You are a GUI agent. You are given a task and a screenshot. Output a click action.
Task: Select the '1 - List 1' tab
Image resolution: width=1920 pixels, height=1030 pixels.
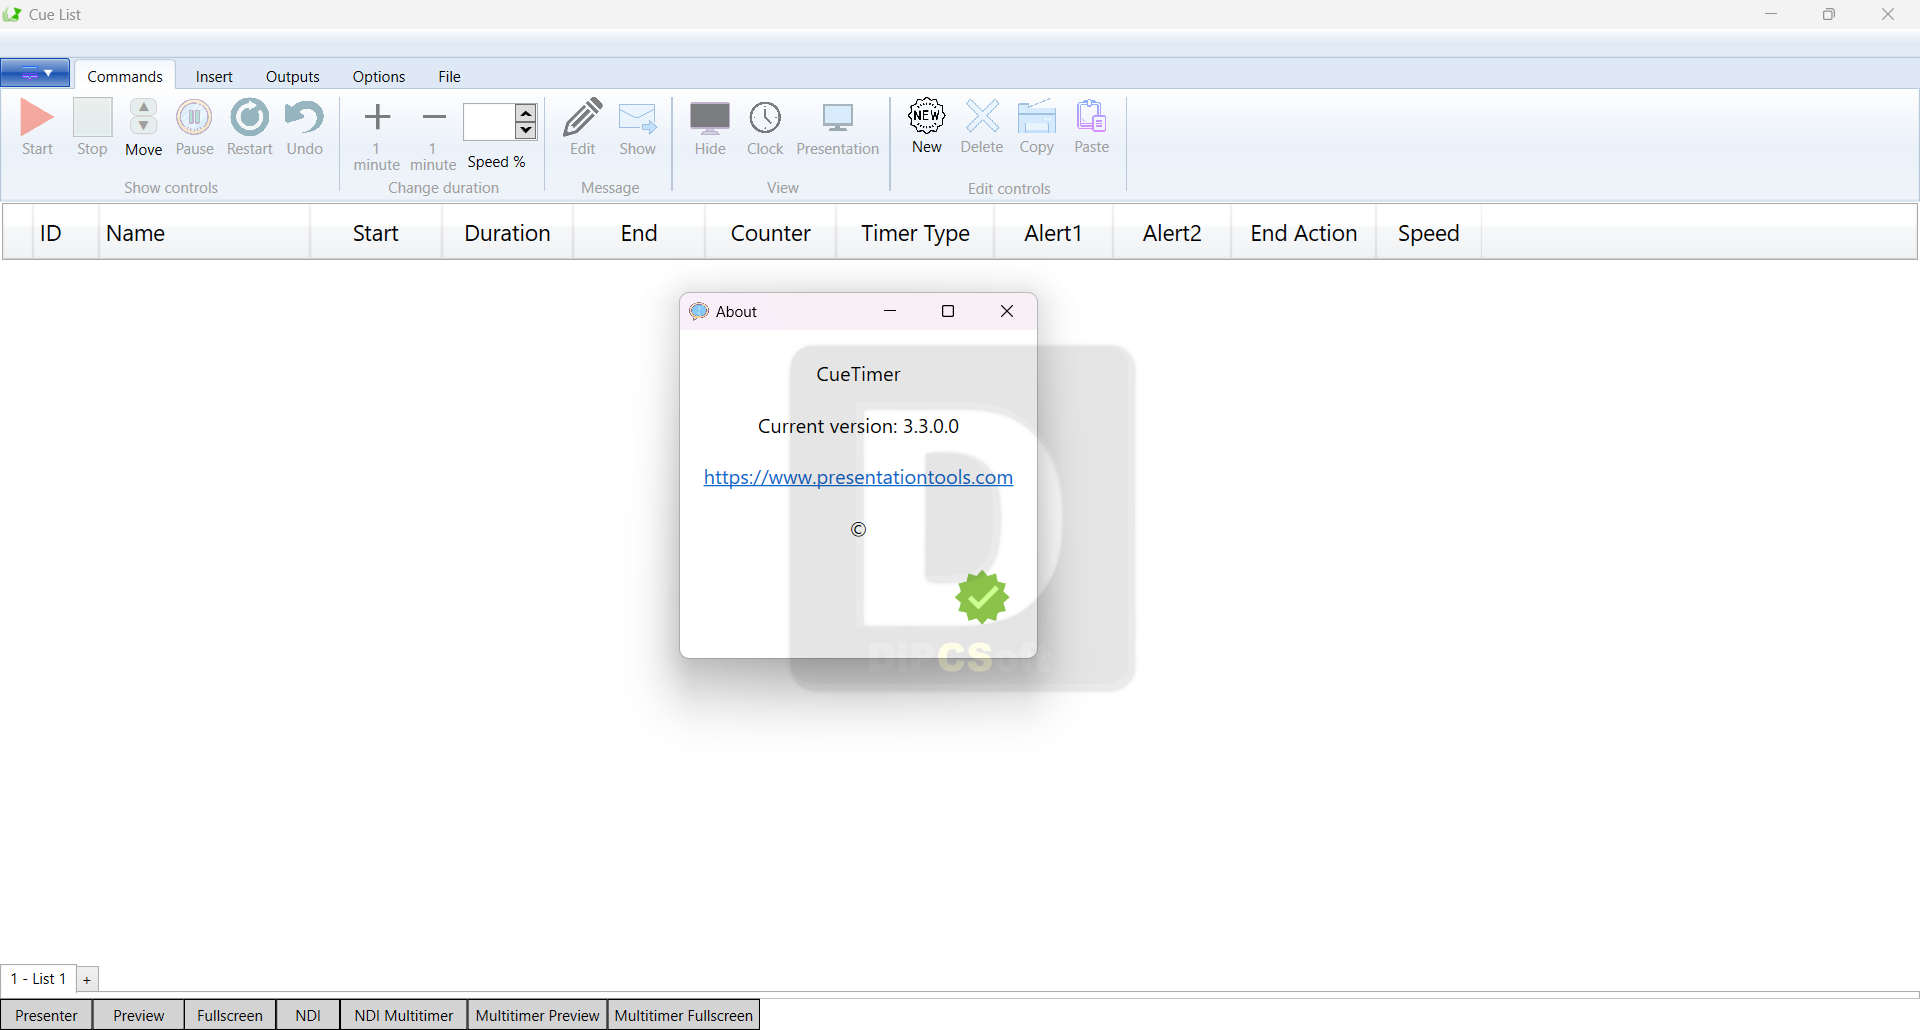(x=38, y=978)
